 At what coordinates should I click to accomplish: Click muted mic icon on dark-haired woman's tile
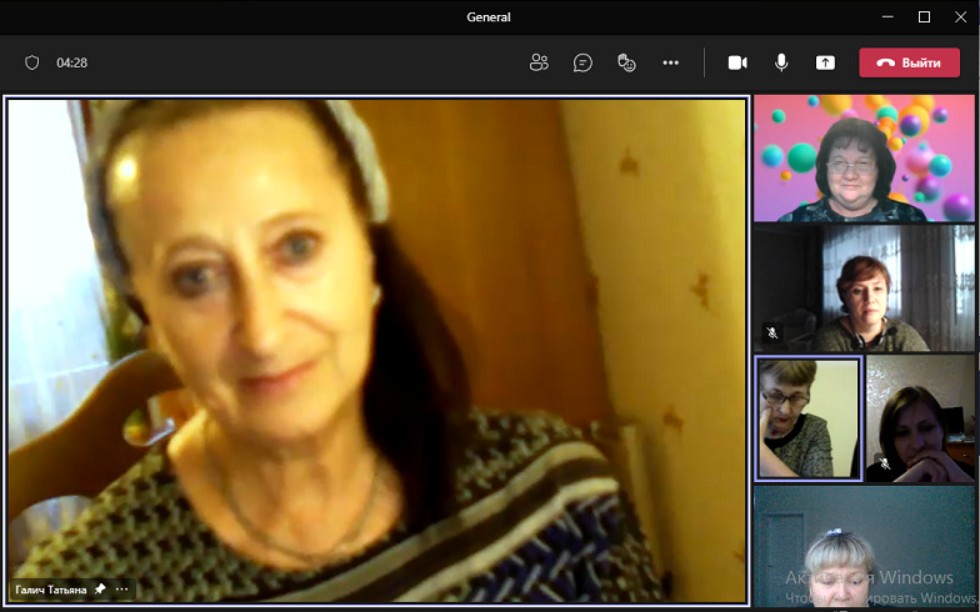tap(884, 464)
